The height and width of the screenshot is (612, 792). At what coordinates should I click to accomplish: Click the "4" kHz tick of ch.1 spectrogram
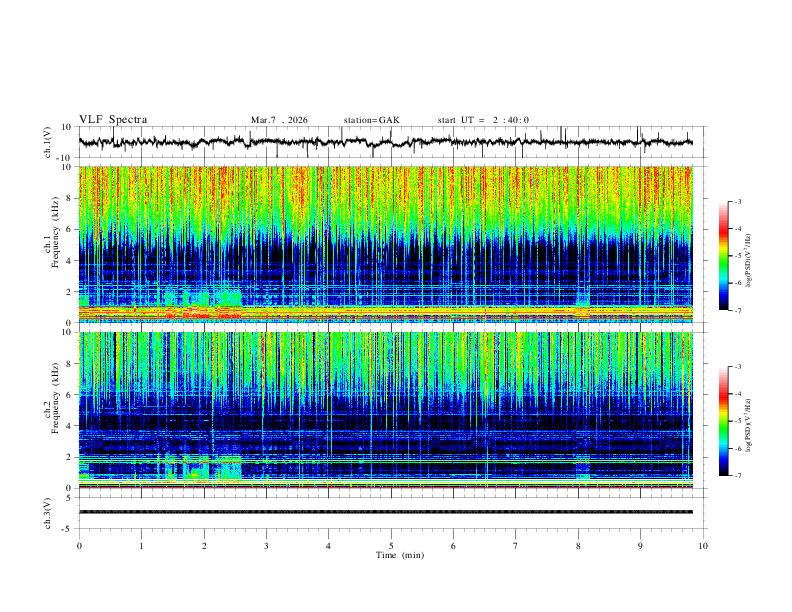pyautogui.click(x=70, y=261)
